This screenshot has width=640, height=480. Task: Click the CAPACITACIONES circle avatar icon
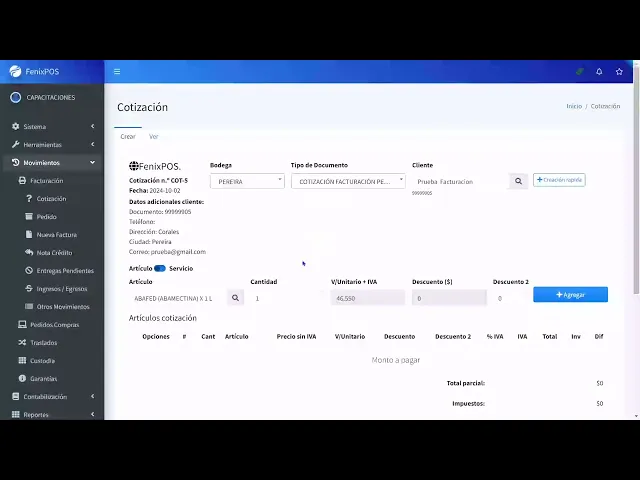[x=16, y=98]
